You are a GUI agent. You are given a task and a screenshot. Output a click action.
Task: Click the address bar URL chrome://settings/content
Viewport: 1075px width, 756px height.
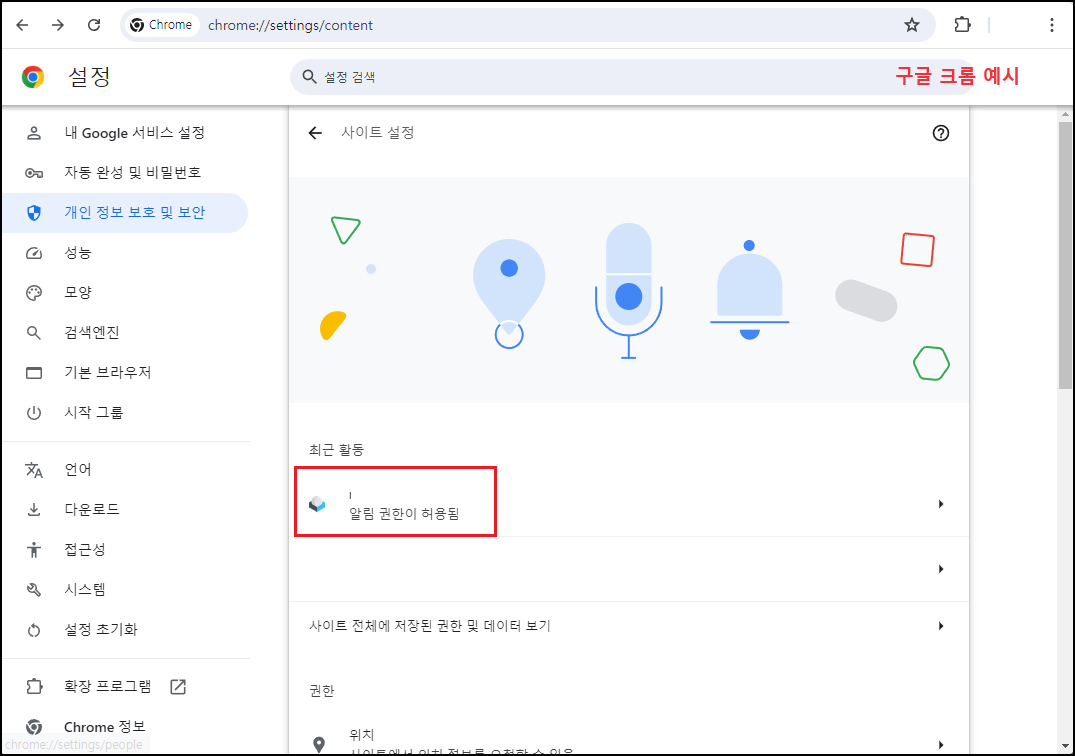(x=291, y=25)
